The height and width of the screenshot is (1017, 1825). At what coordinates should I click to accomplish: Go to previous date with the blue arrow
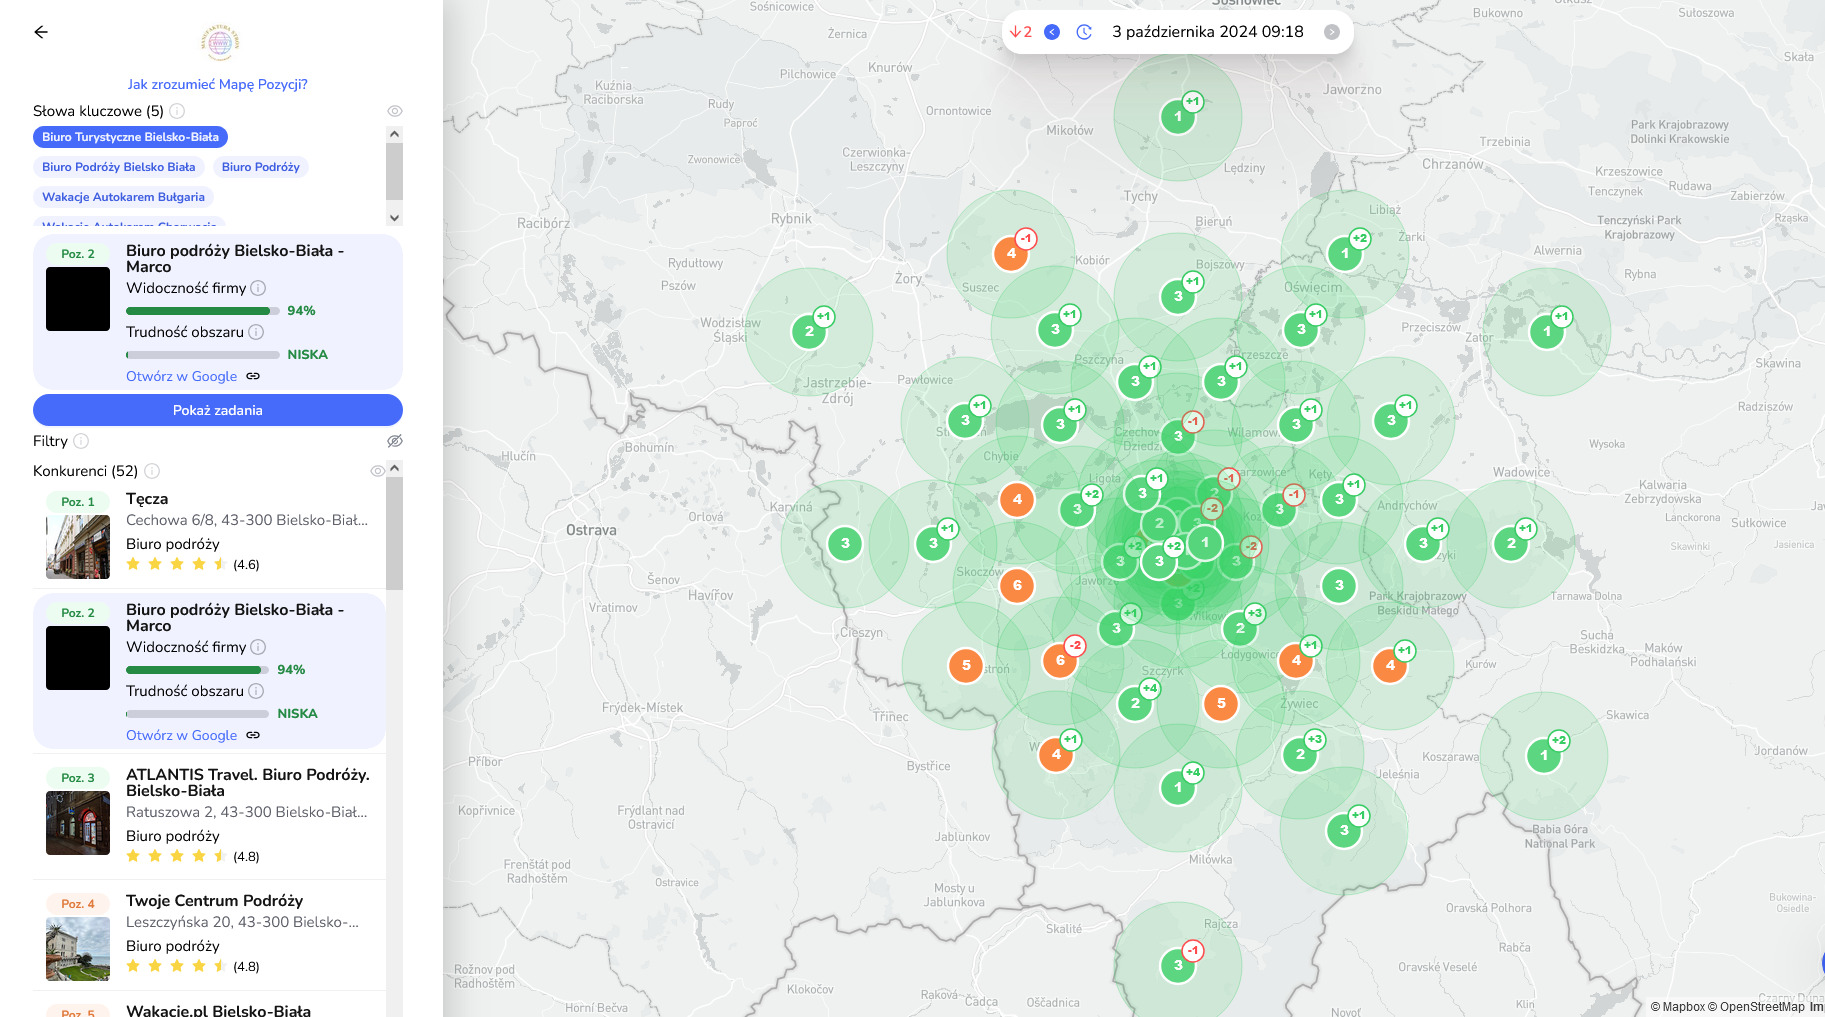tap(1051, 31)
